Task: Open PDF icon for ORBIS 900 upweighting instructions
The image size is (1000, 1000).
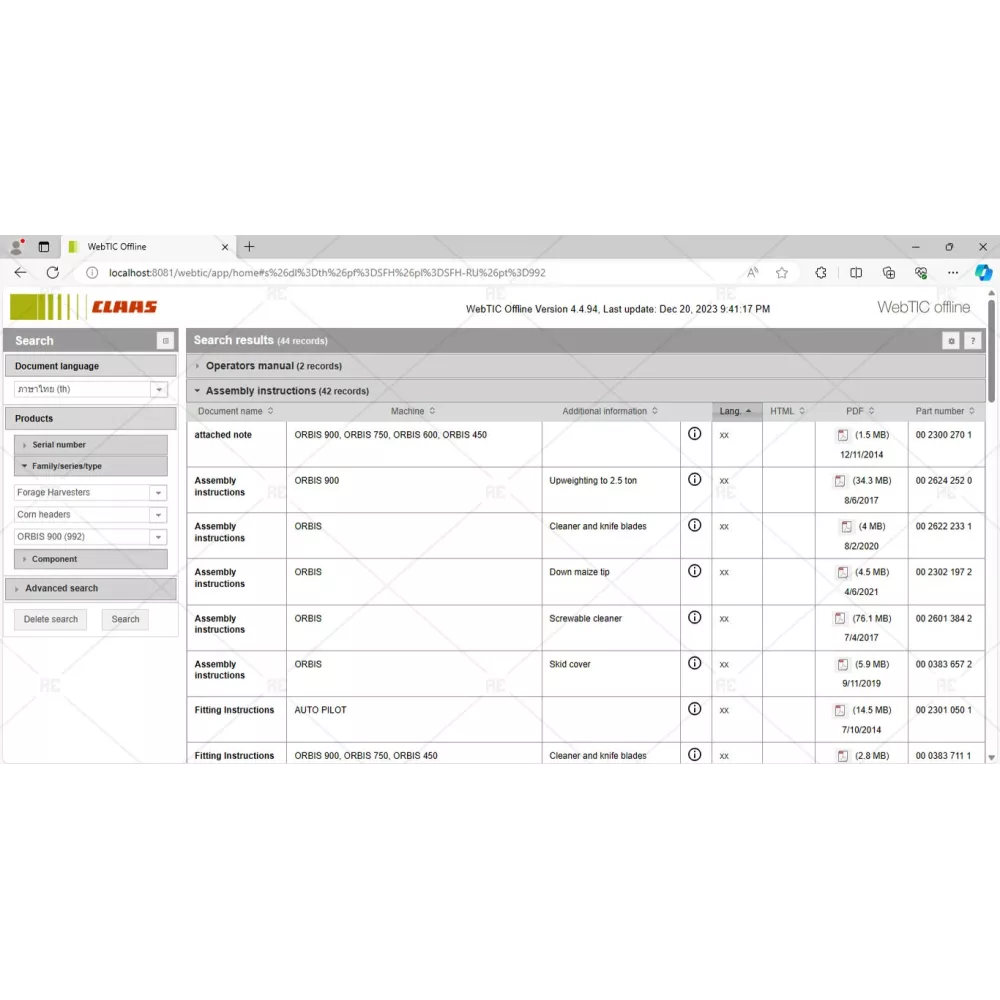Action: (840, 481)
